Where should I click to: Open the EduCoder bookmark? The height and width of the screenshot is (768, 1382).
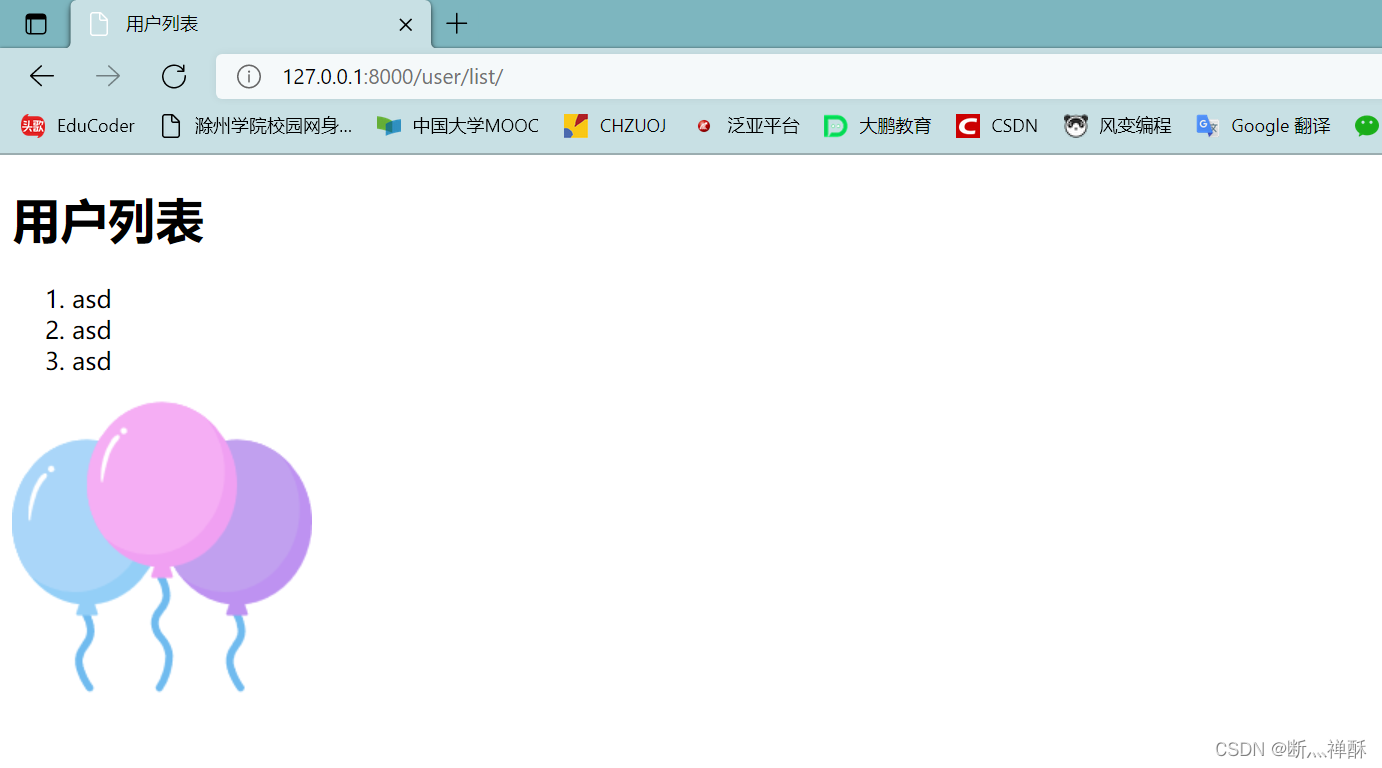77,126
